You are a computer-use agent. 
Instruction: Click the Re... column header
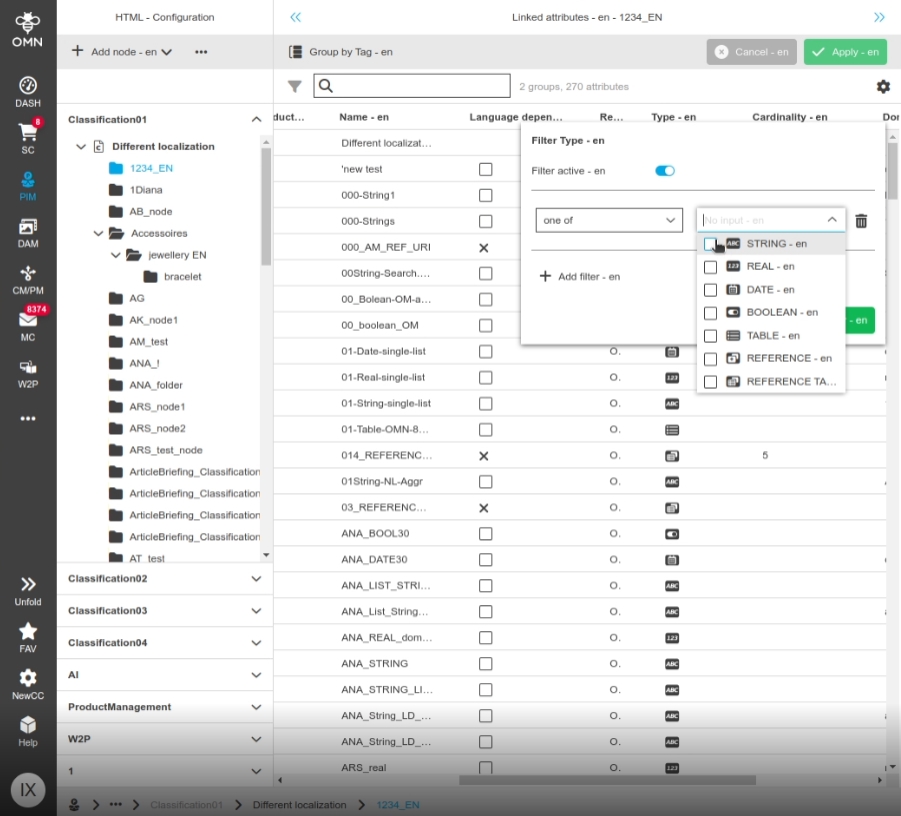click(x=611, y=117)
